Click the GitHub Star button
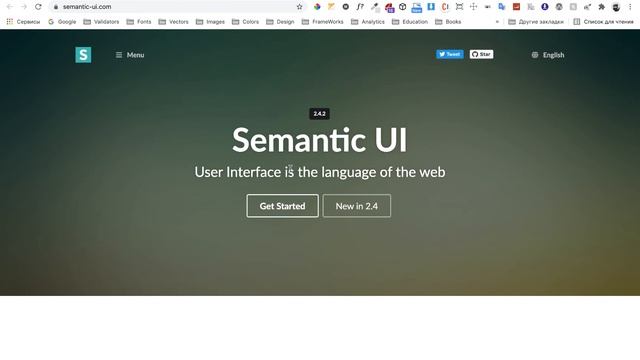This screenshot has height=360, width=640. pyautogui.click(x=481, y=54)
